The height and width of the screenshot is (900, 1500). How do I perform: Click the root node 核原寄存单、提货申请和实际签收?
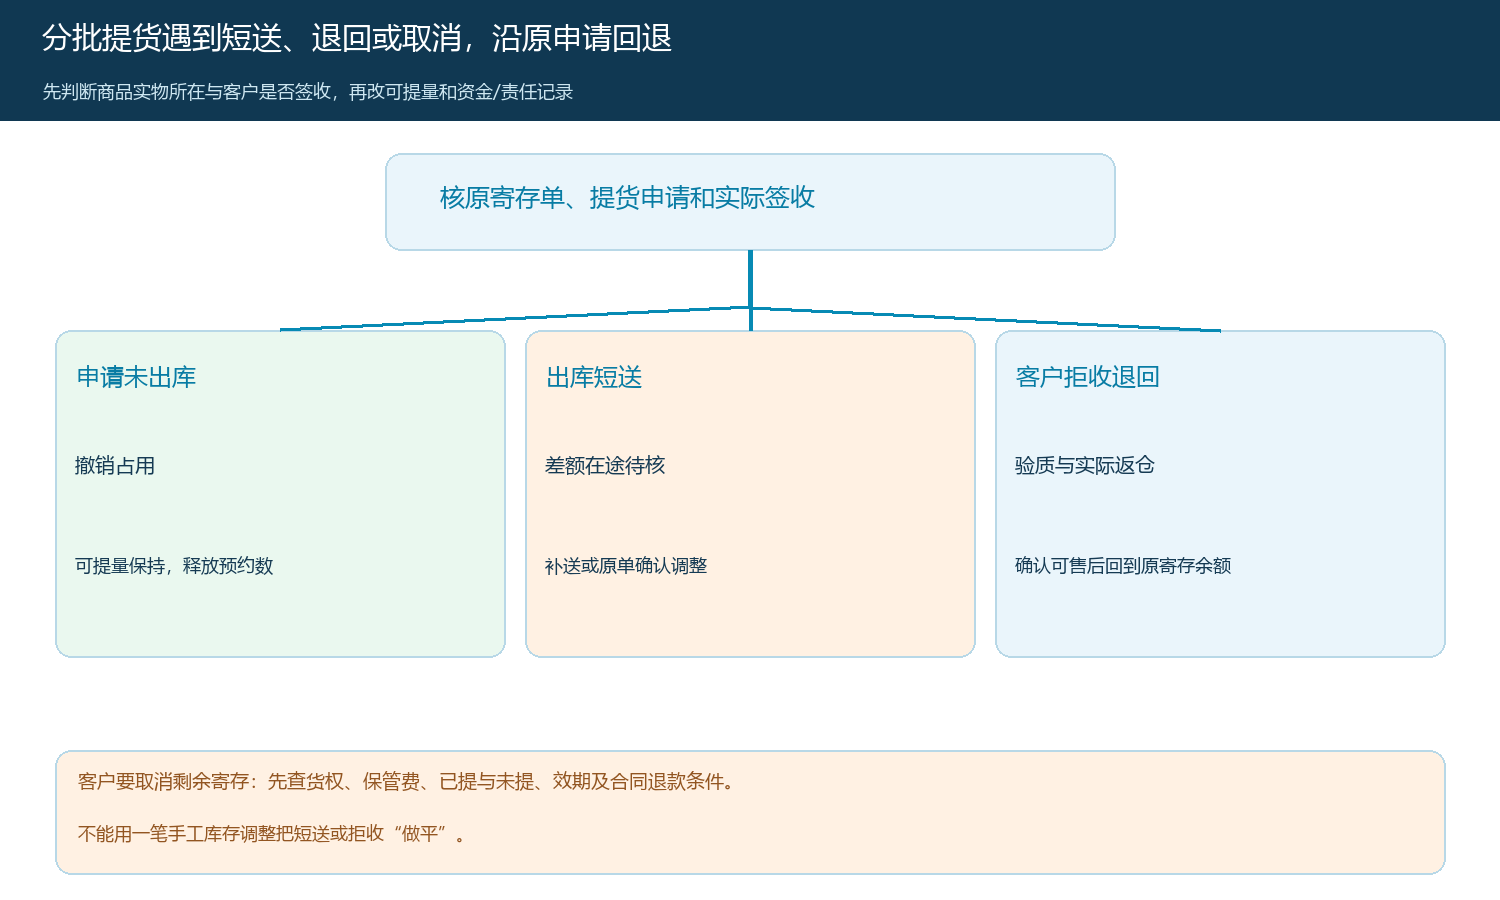pyautogui.click(x=750, y=202)
